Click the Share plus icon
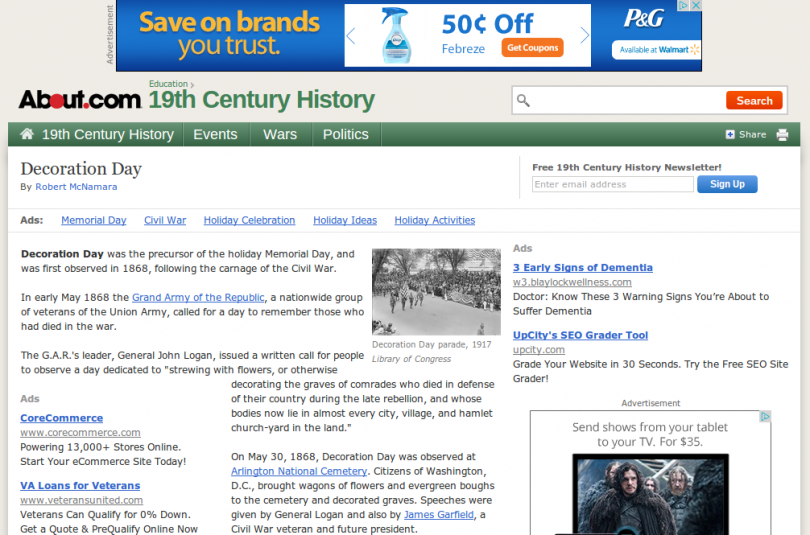Image resolution: width=810 pixels, height=535 pixels. point(730,134)
